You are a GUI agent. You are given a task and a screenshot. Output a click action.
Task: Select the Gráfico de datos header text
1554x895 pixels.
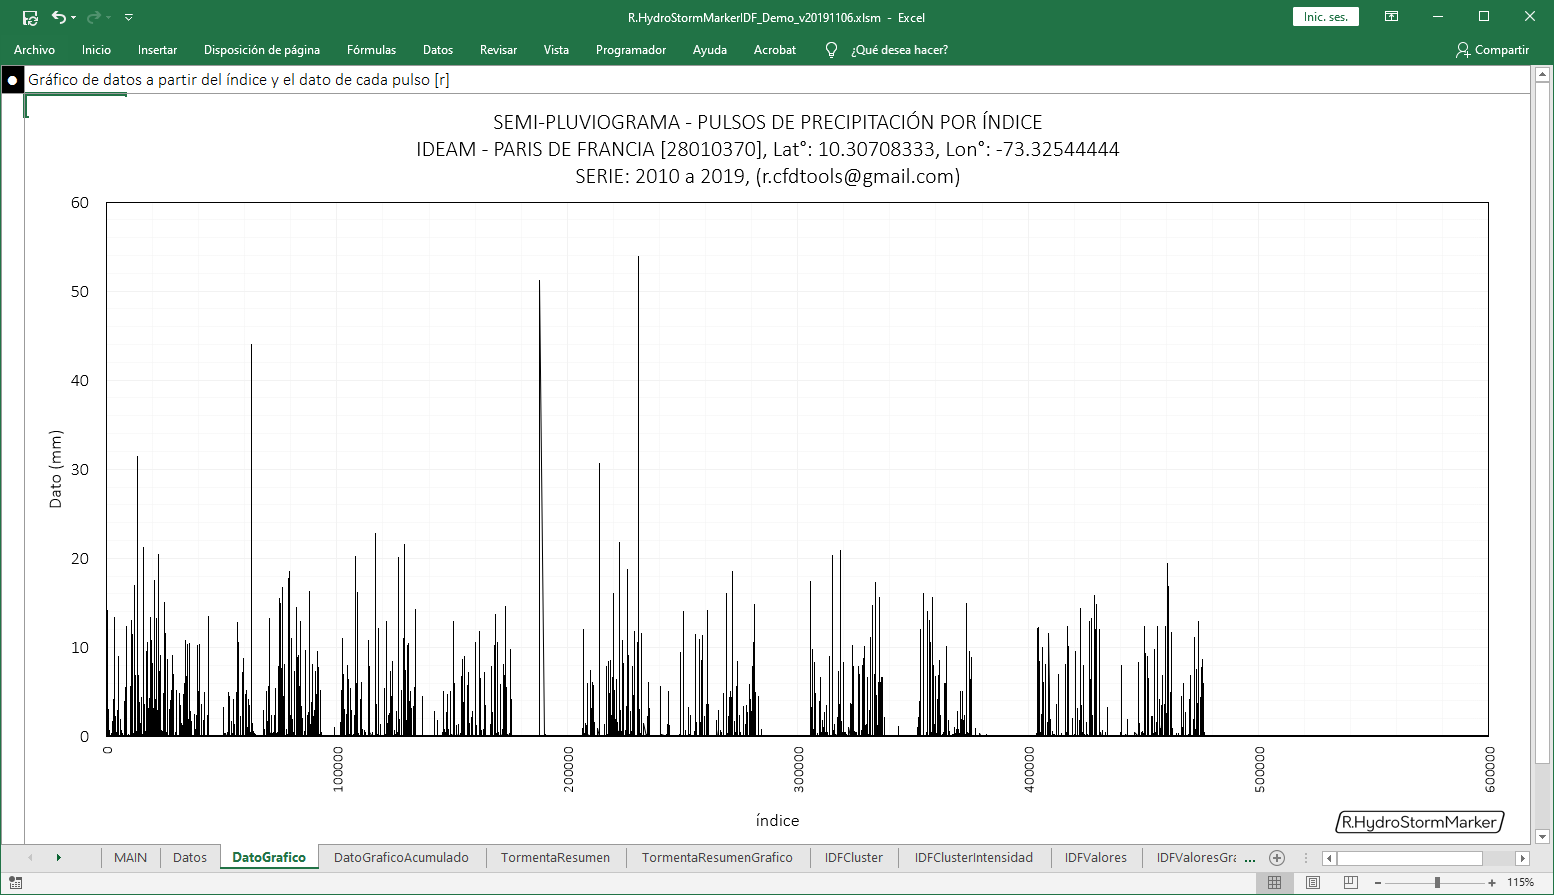[x=239, y=80]
